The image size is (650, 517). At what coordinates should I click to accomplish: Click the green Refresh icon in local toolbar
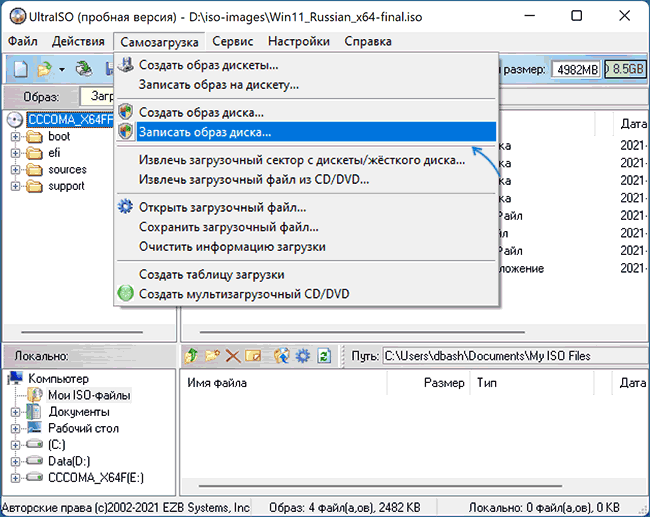coord(324,356)
